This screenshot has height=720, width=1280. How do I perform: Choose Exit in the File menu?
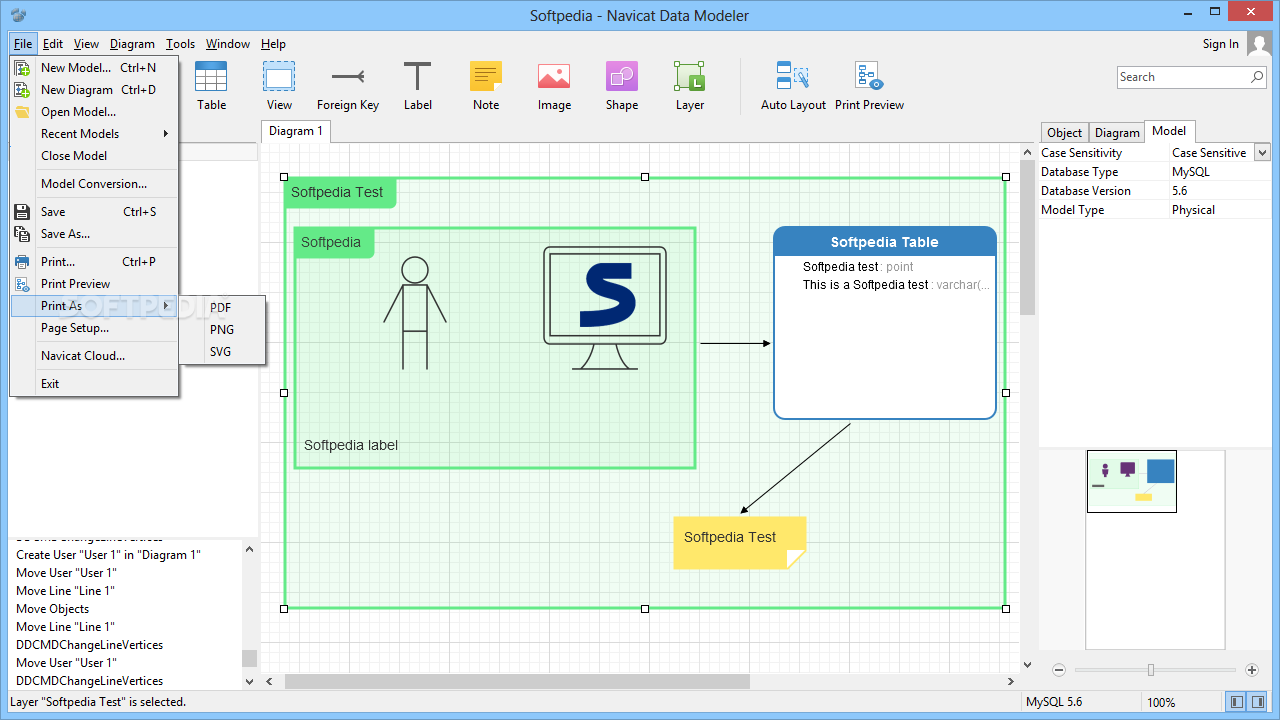pyautogui.click(x=94, y=384)
